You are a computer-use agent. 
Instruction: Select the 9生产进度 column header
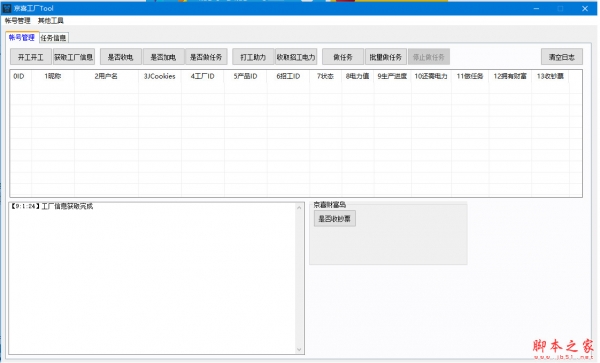pos(393,76)
